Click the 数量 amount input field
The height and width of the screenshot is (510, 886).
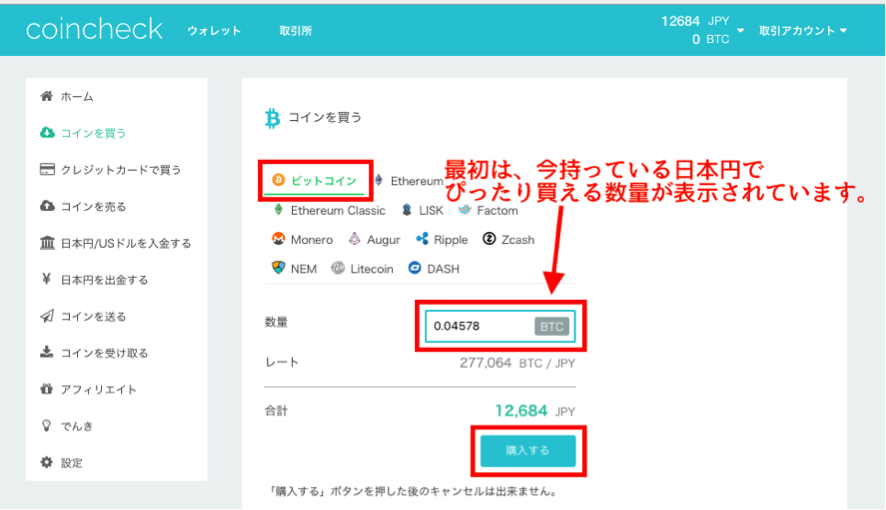pyautogui.click(x=500, y=326)
